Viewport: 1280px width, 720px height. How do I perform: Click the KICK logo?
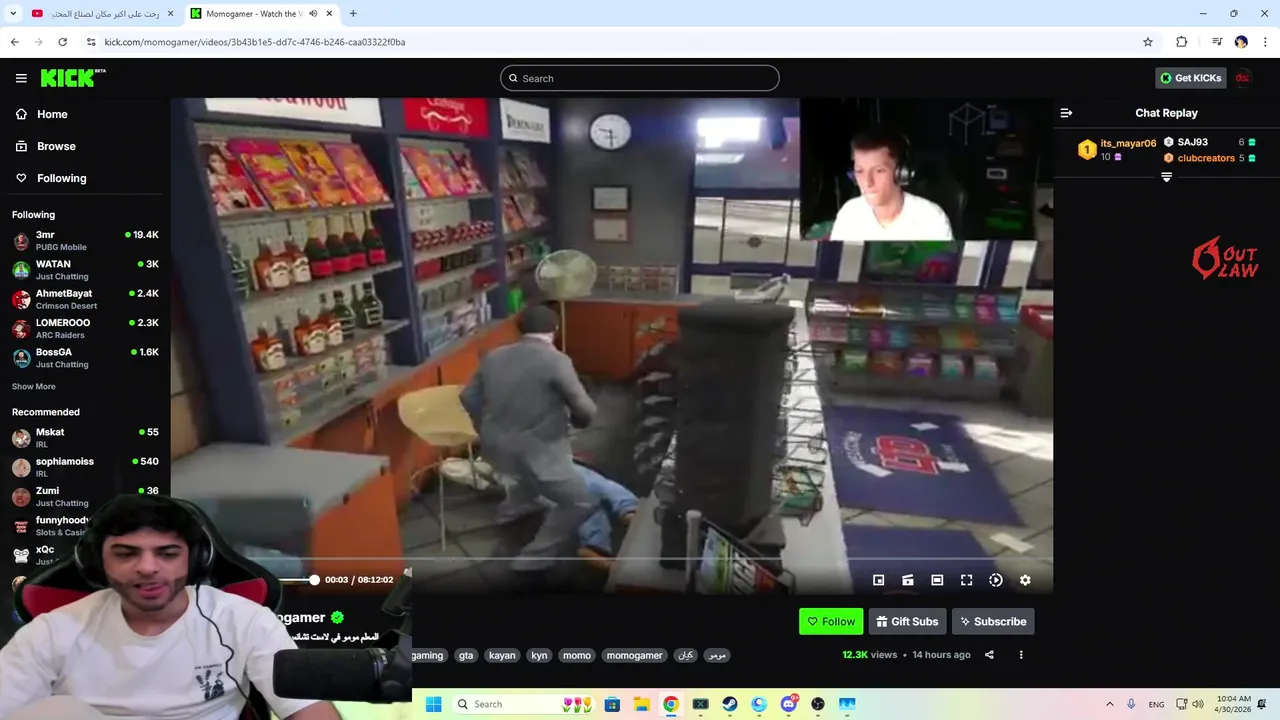[73, 78]
